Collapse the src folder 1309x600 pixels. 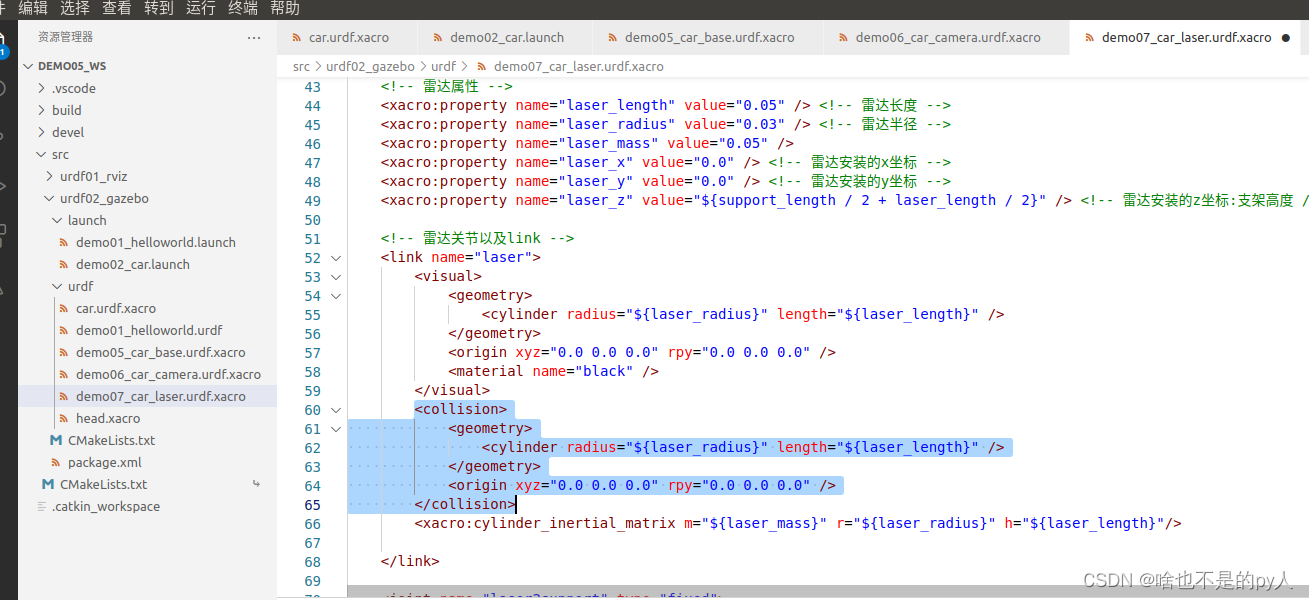(40, 154)
